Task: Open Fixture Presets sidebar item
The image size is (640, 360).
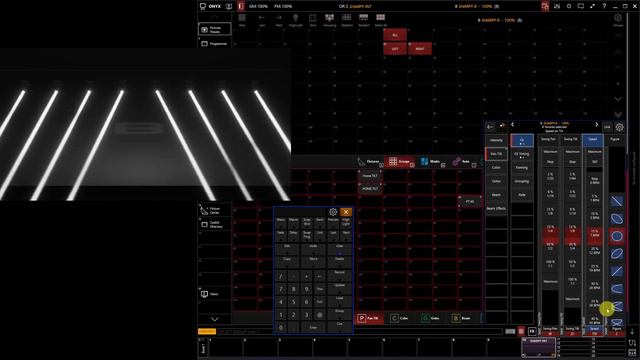Action: (x=215, y=29)
